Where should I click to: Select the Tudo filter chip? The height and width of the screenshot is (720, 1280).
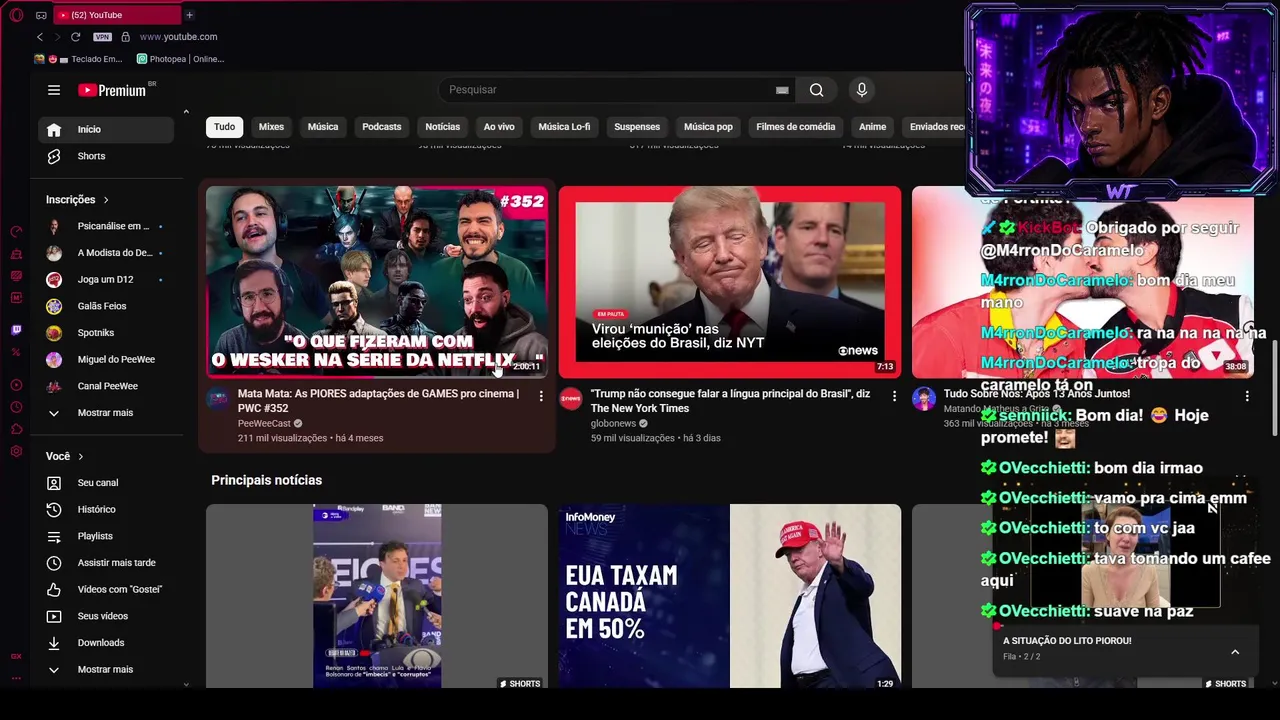point(225,127)
